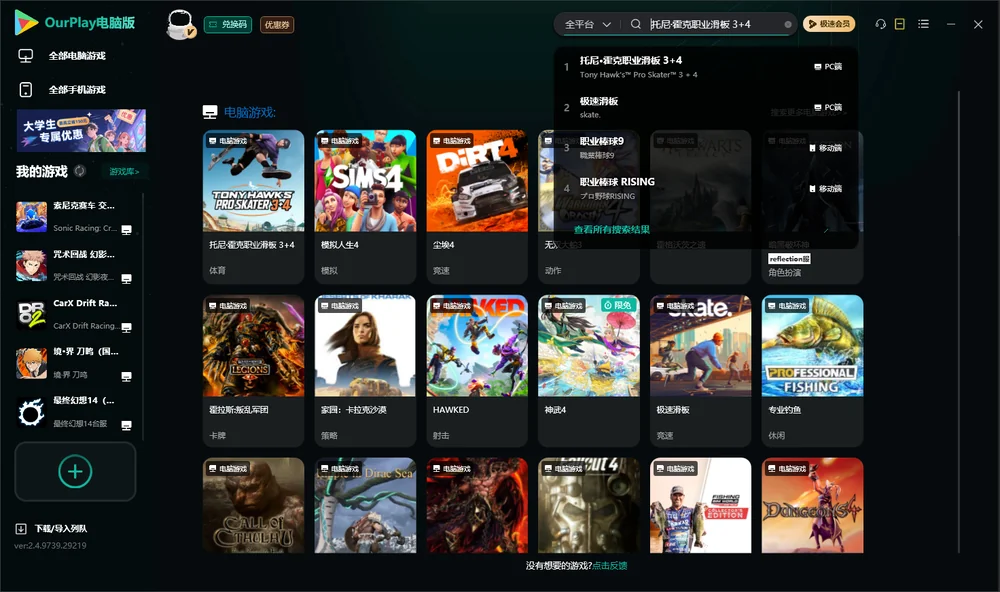The width and height of the screenshot is (1000, 592).
Task: Open the list menu icon in title bar
Action: pyautogui.click(x=923, y=24)
